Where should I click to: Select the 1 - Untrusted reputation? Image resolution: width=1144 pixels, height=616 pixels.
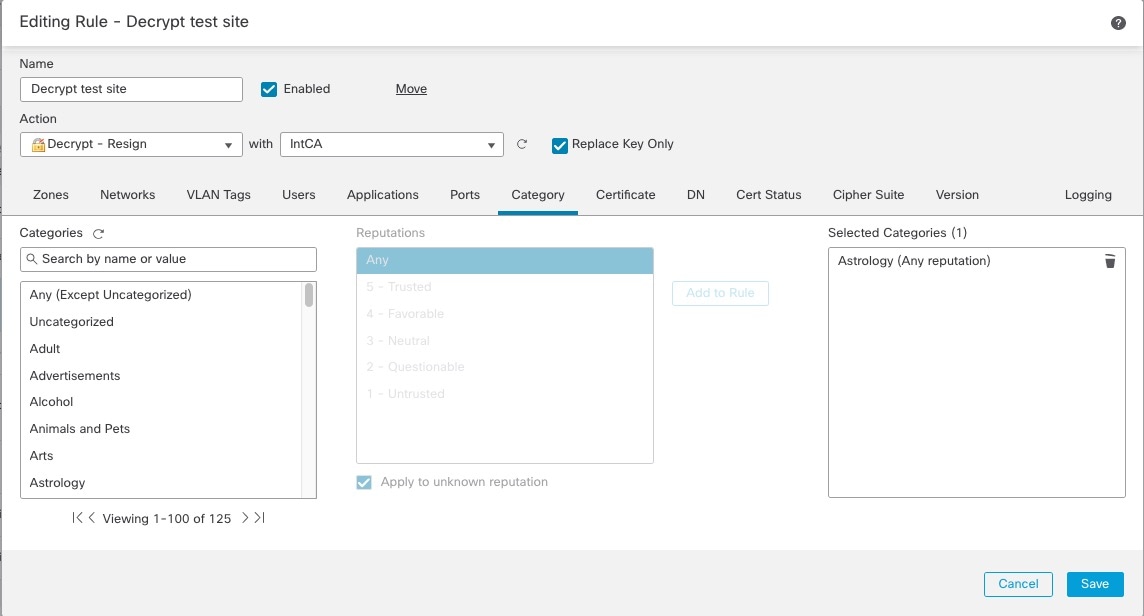(x=505, y=394)
